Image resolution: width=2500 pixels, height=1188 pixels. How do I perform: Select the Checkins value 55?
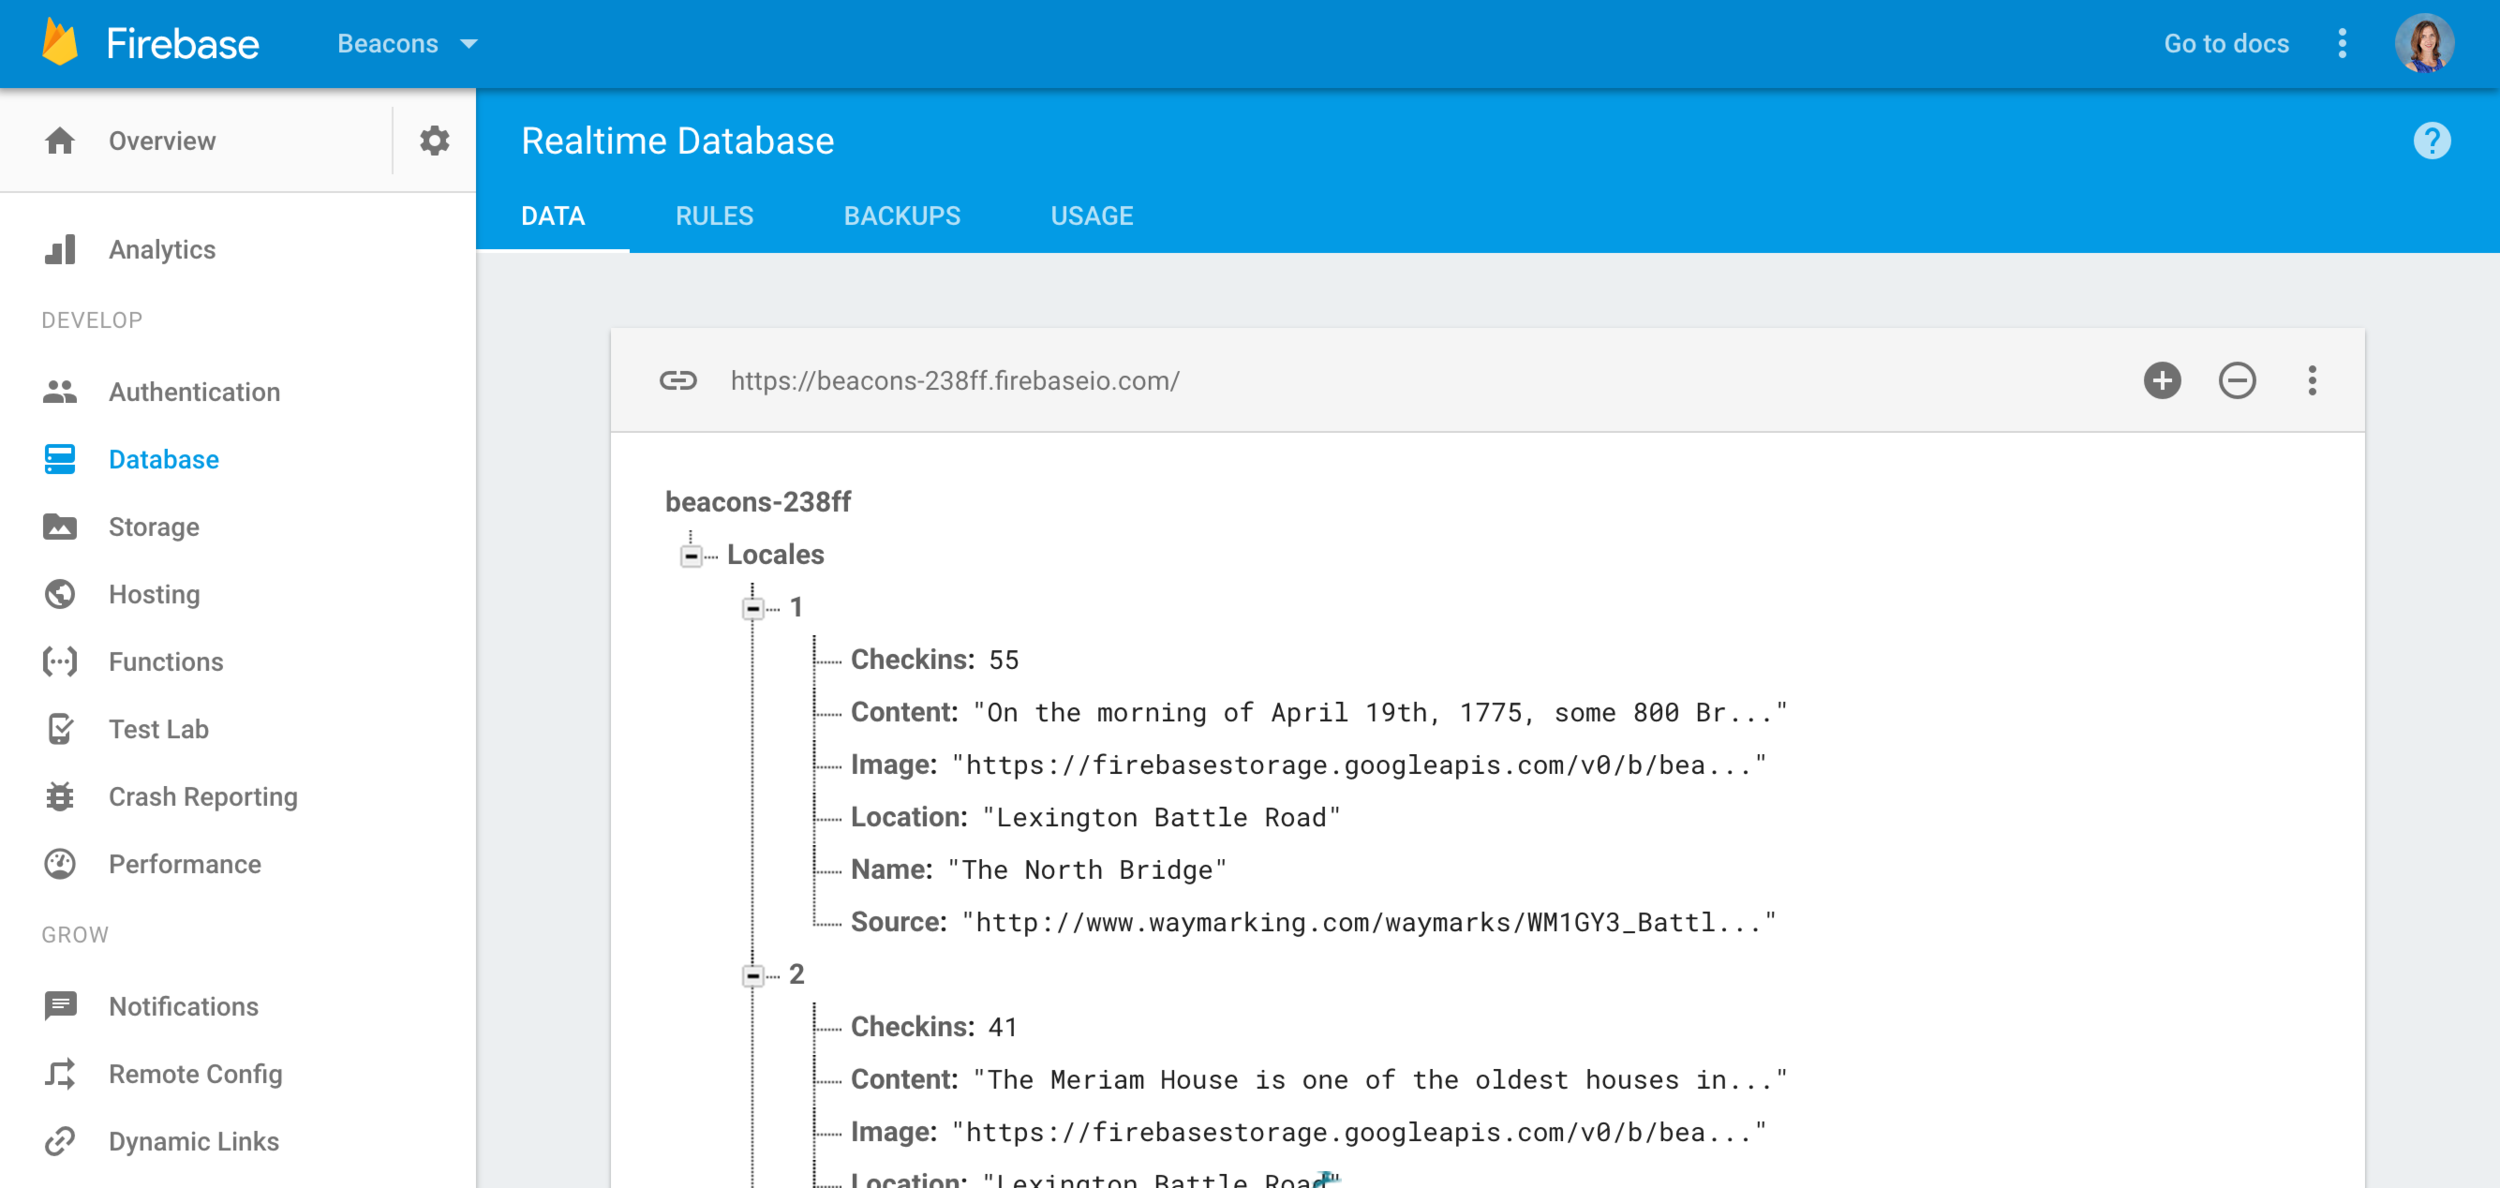pos(1003,660)
